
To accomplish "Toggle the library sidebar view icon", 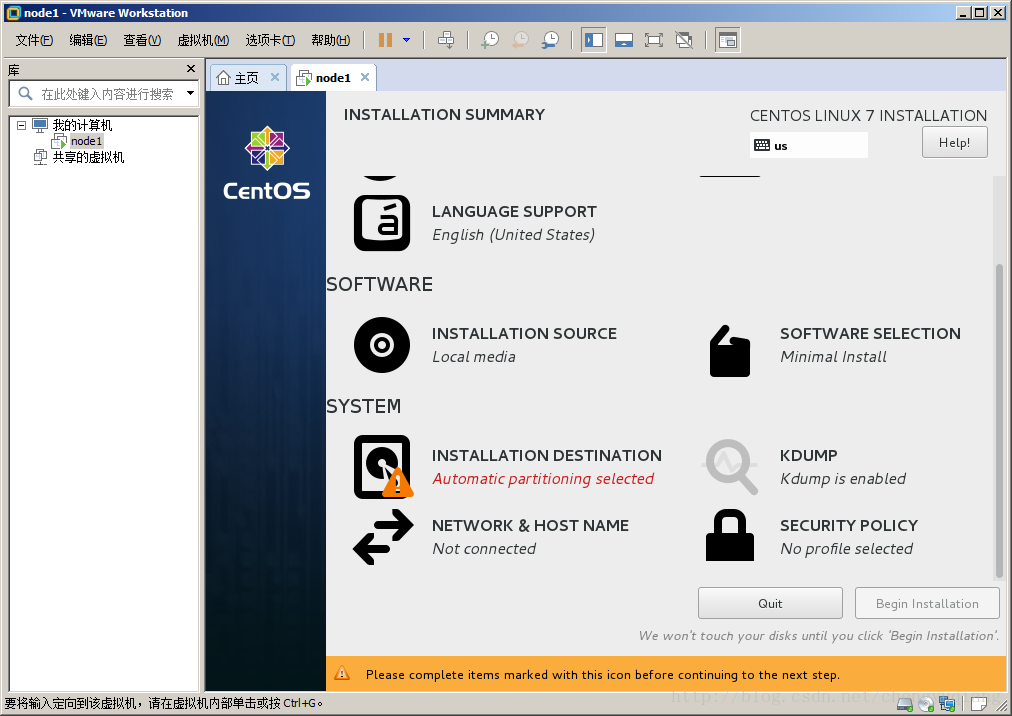I will [x=593, y=40].
